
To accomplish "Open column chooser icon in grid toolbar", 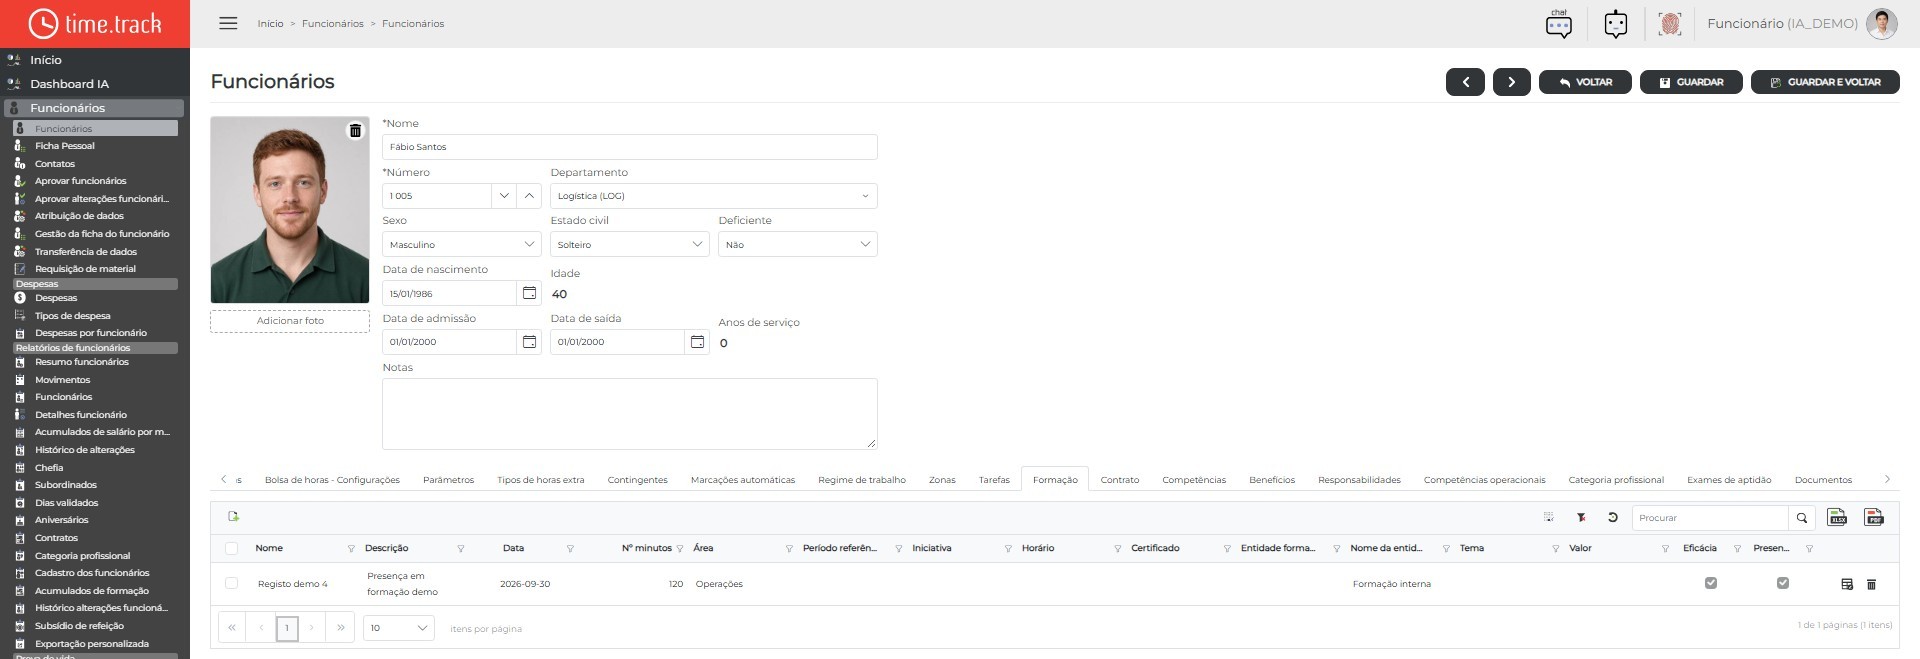I will click(1548, 518).
